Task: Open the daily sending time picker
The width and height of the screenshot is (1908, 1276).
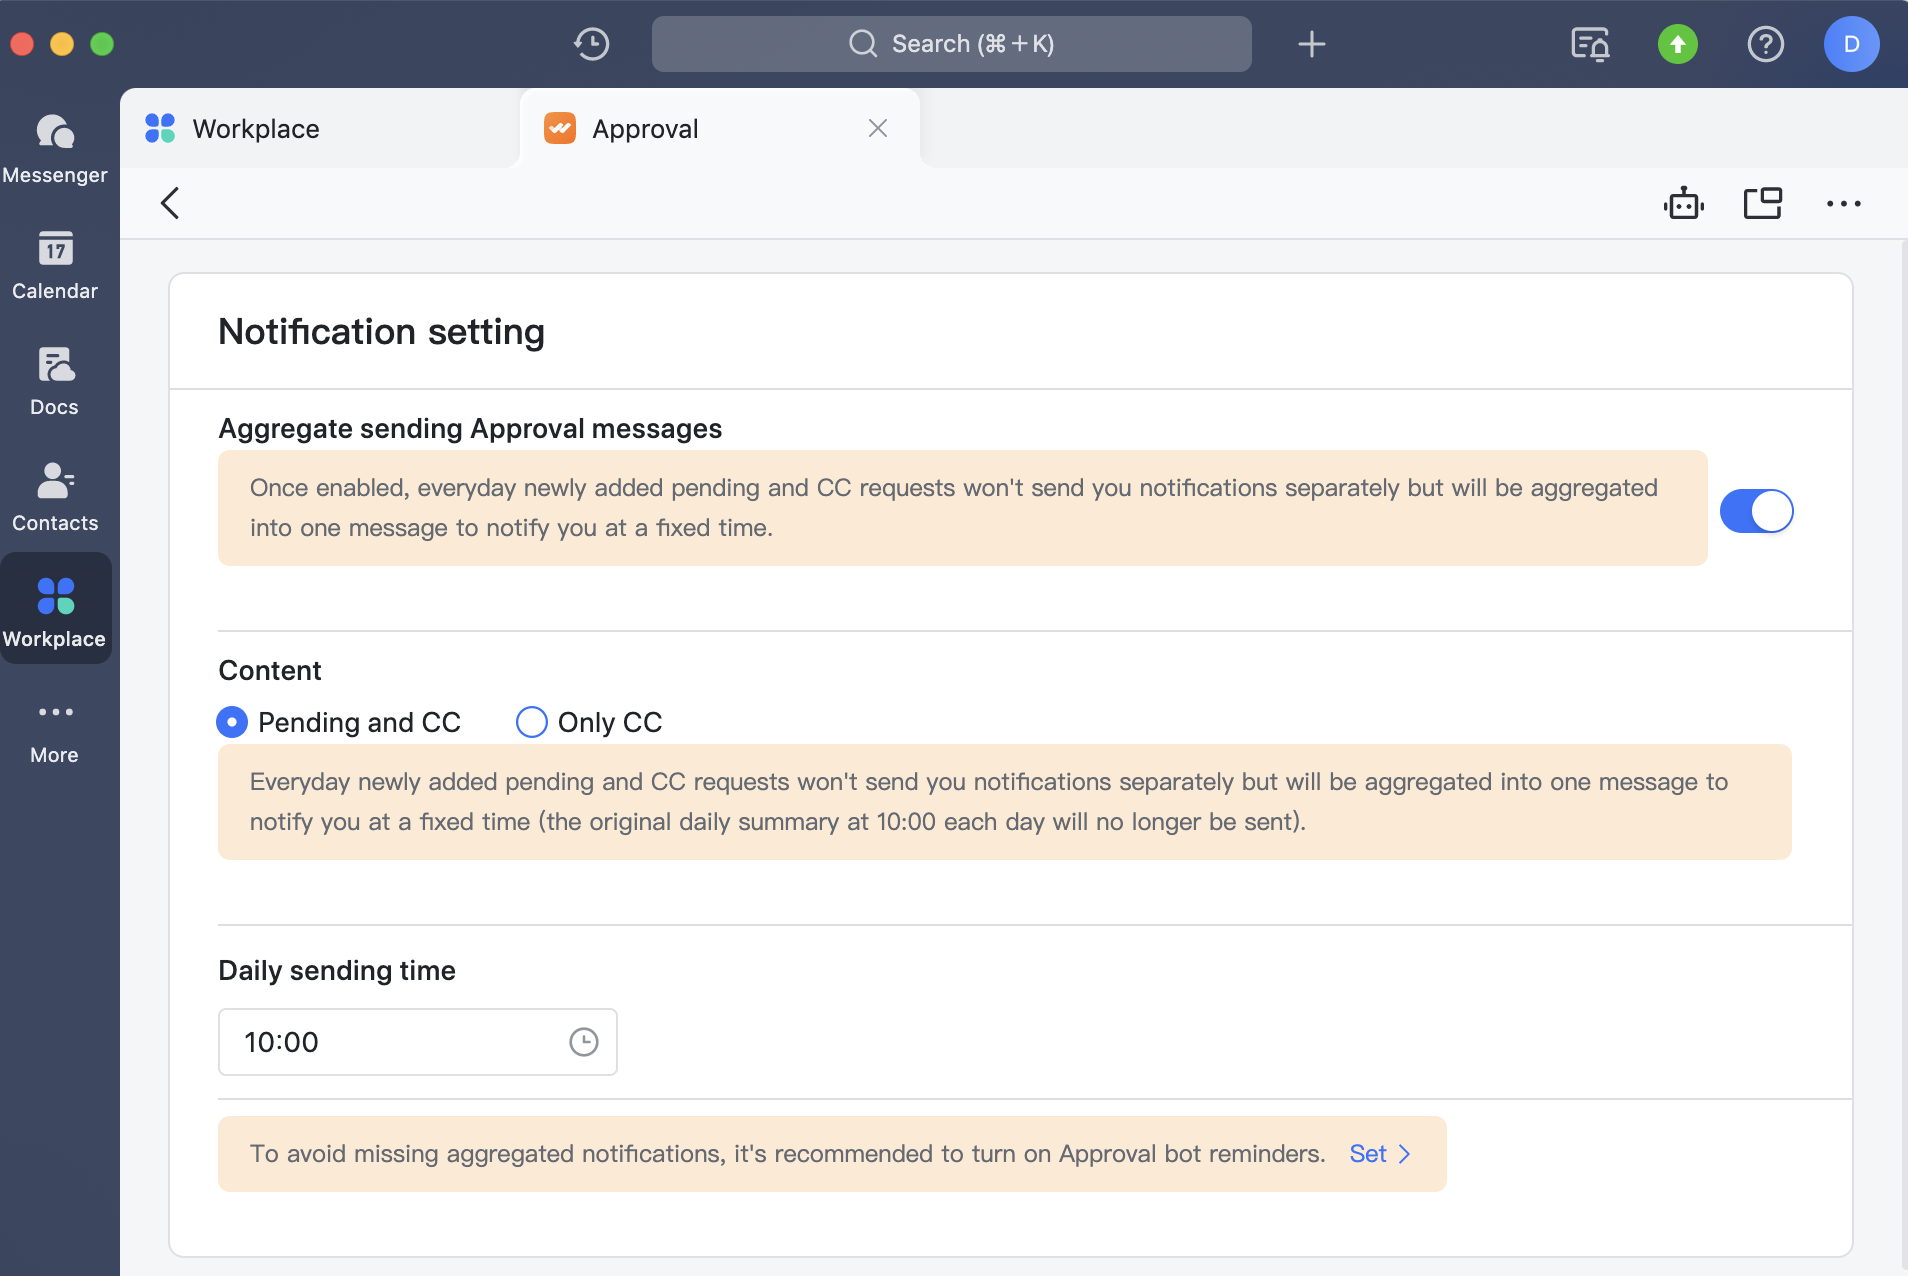Action: tap(584, 1041)
